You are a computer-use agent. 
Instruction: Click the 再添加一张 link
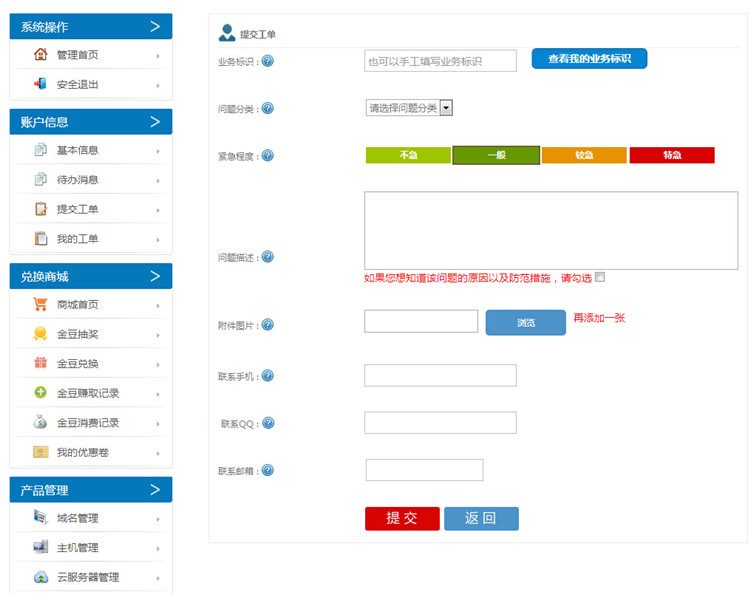(x=599, y=318)
